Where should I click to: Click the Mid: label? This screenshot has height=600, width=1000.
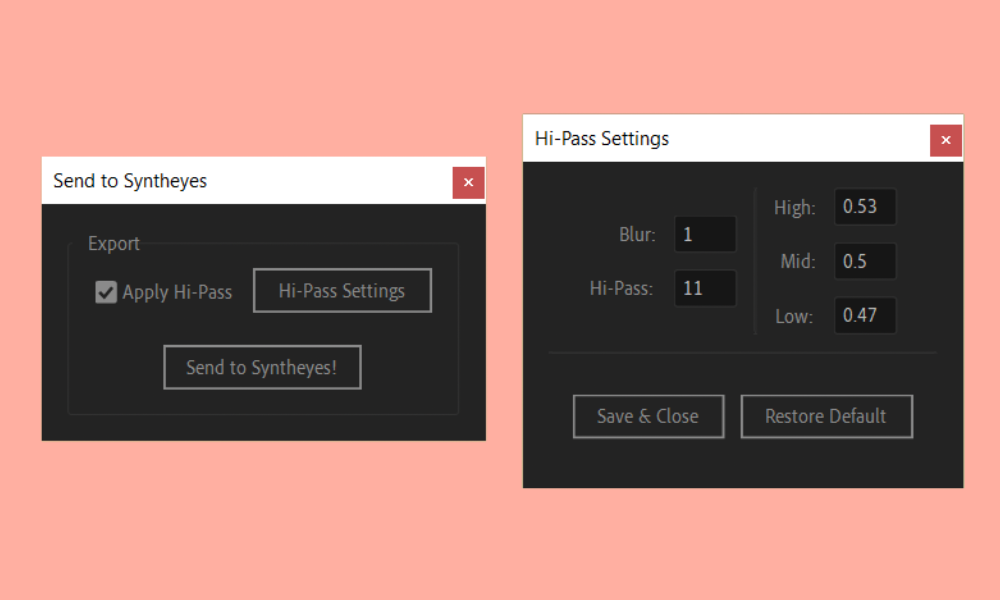(x=798, y=261)
